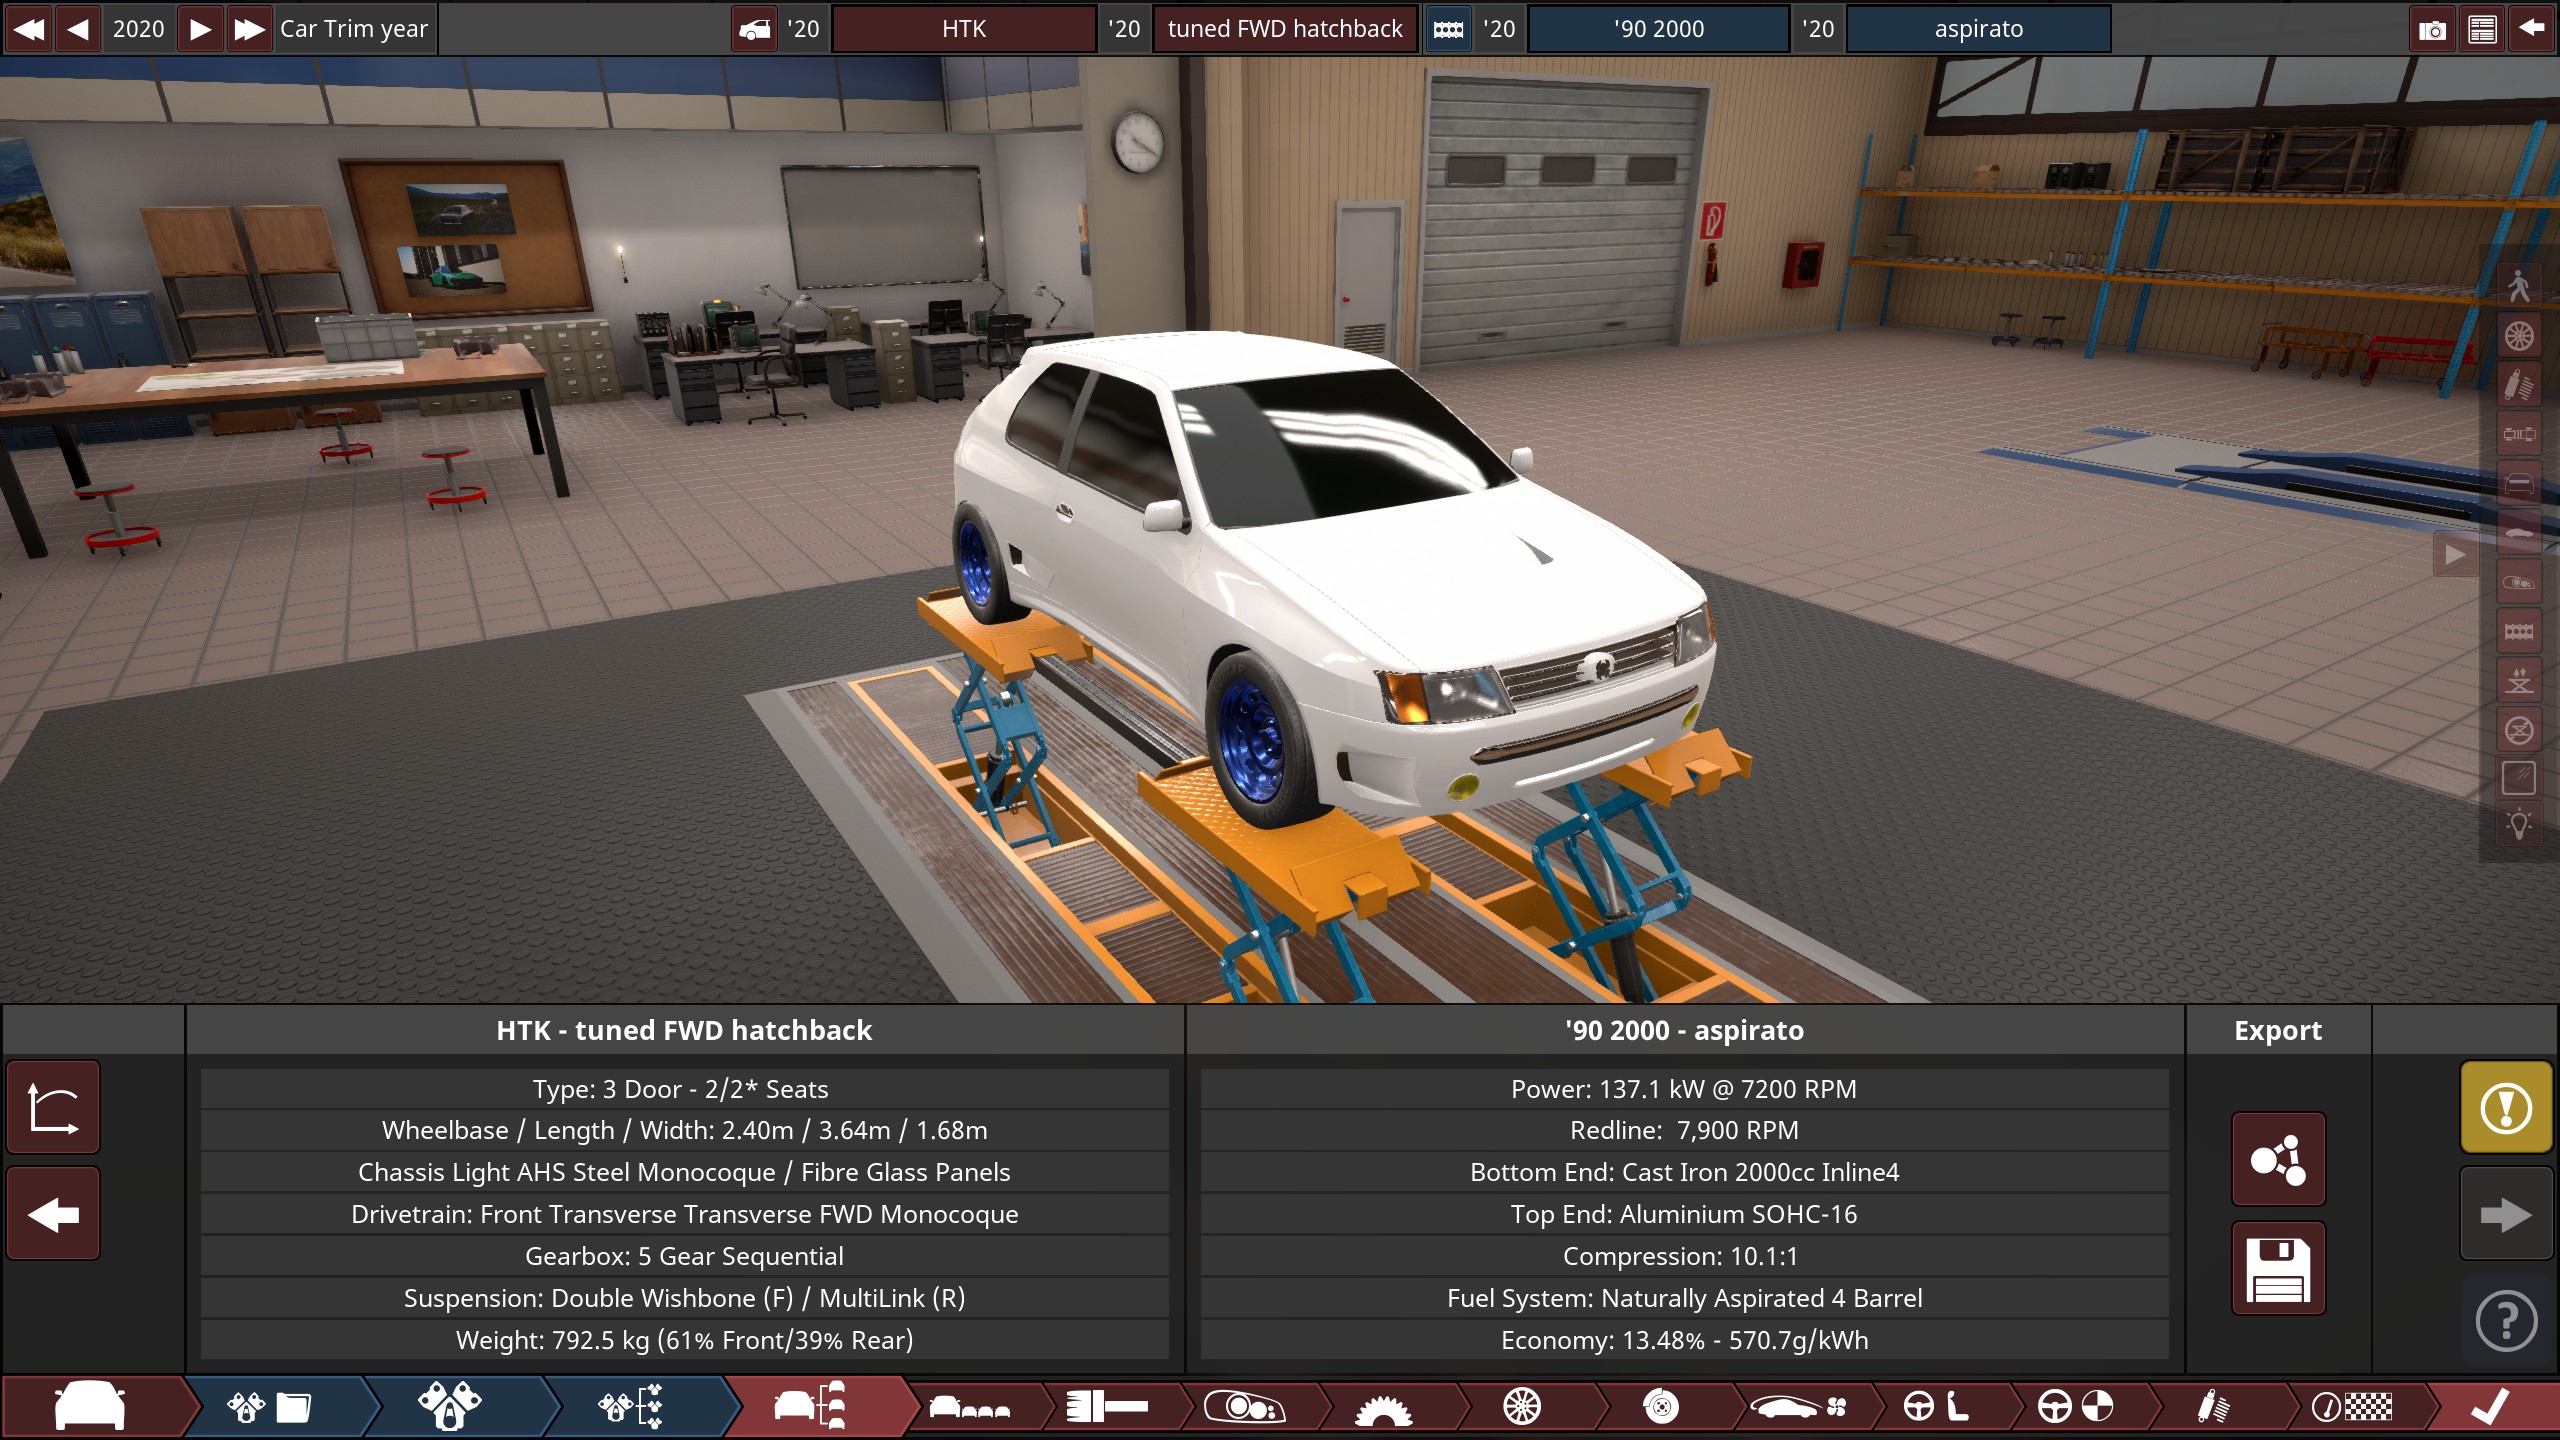This screenshot has width=2560, height=1440.
Task: Open the driving aids and safety step
Action: point(2076,1407)
